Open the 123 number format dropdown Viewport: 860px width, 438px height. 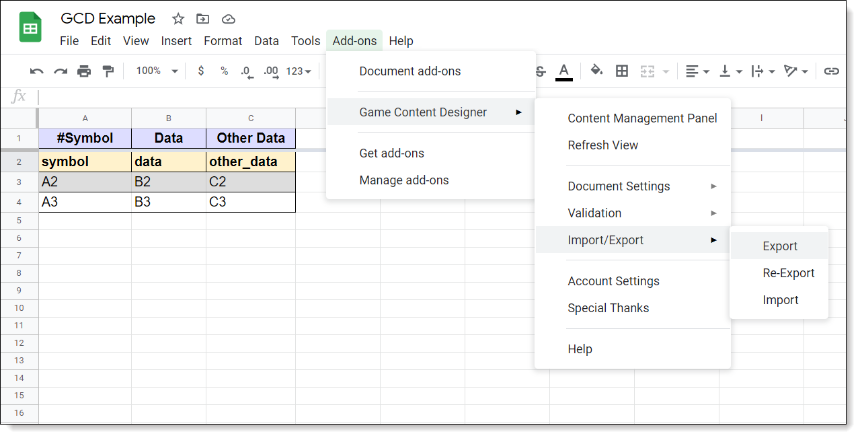298,71
